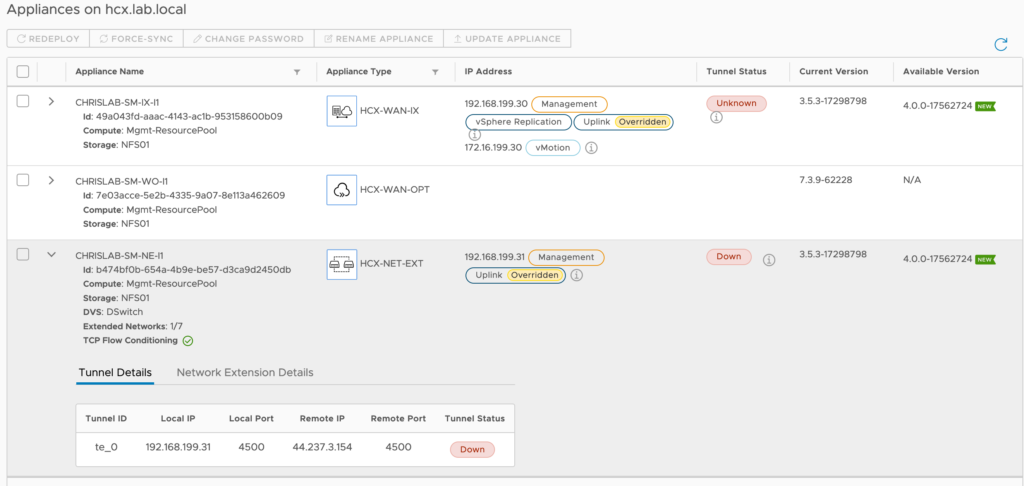Click Management tag on 192.168.199.30
This screenshot has width=1024, height=486.
click(x=569, y=105)
